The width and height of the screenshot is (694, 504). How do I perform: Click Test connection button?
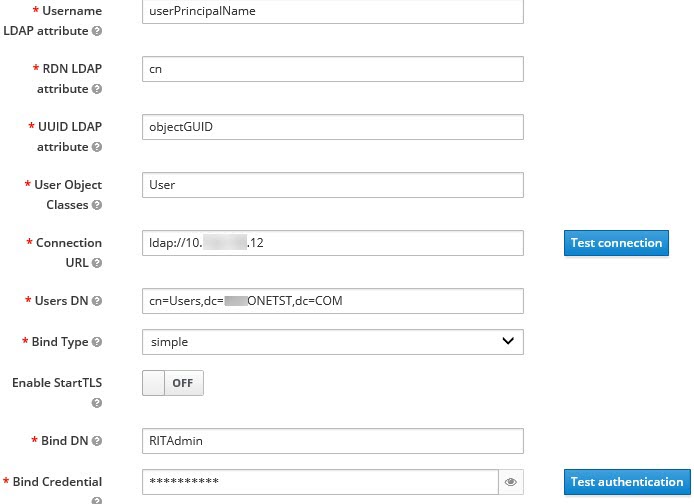pos(616,243)
